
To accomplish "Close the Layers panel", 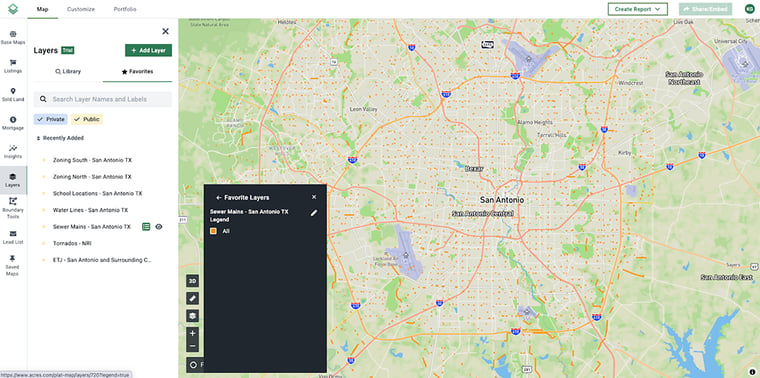I will click(x=165, y=32).
